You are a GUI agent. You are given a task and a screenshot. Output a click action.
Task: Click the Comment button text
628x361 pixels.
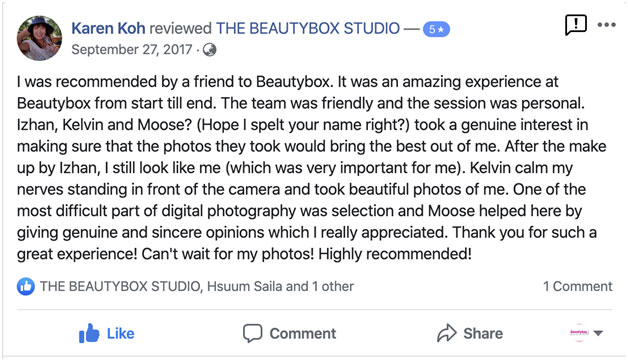[303, 333]
